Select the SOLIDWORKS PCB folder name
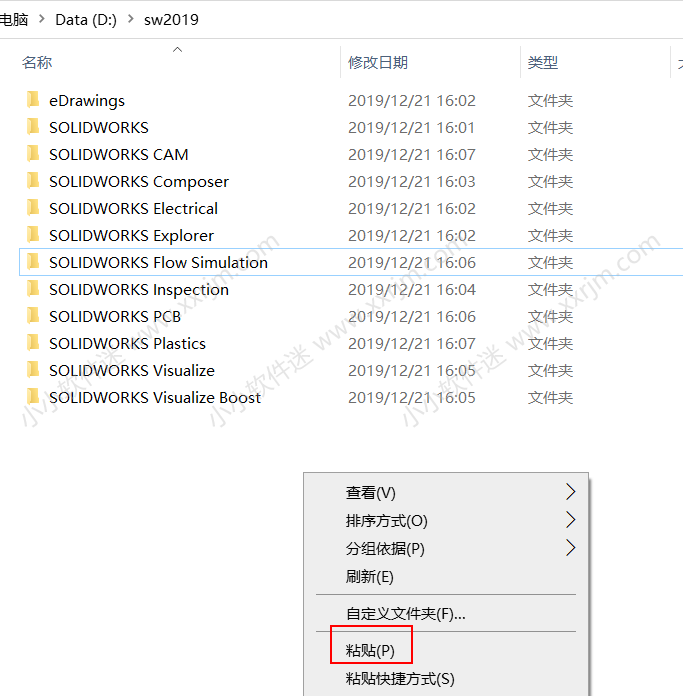The height and width of the screenshot is (696, 683). click(115, 316)
